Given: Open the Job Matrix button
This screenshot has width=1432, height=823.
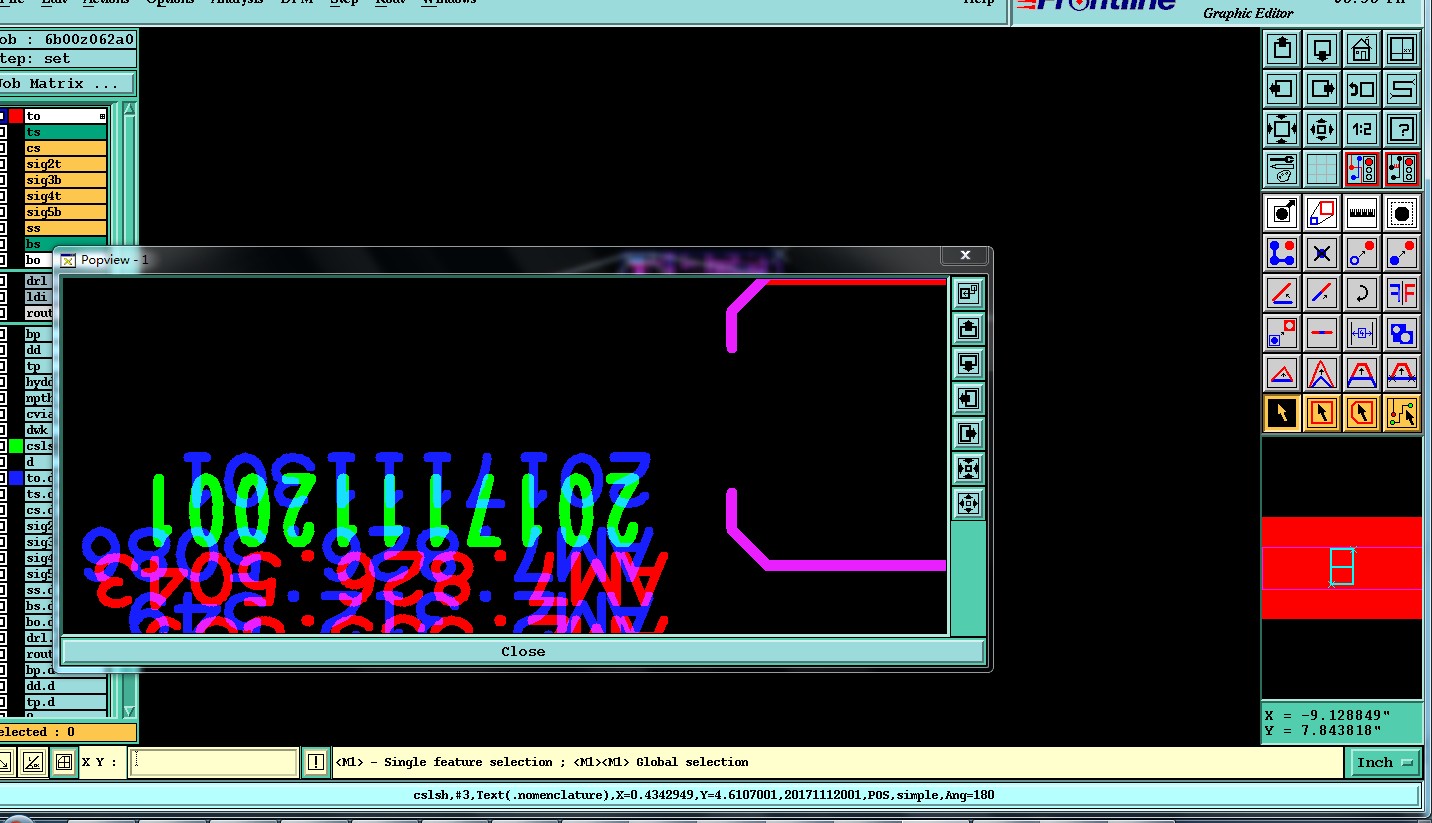Looking at the screenshot, I should point(66,84).
